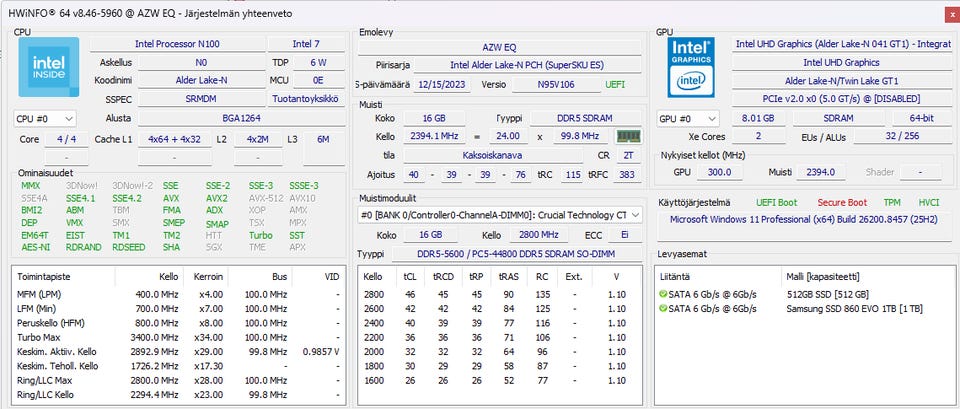Click the AVX-512 greyed feature label

pyautogui.click(x=264, y=198)
